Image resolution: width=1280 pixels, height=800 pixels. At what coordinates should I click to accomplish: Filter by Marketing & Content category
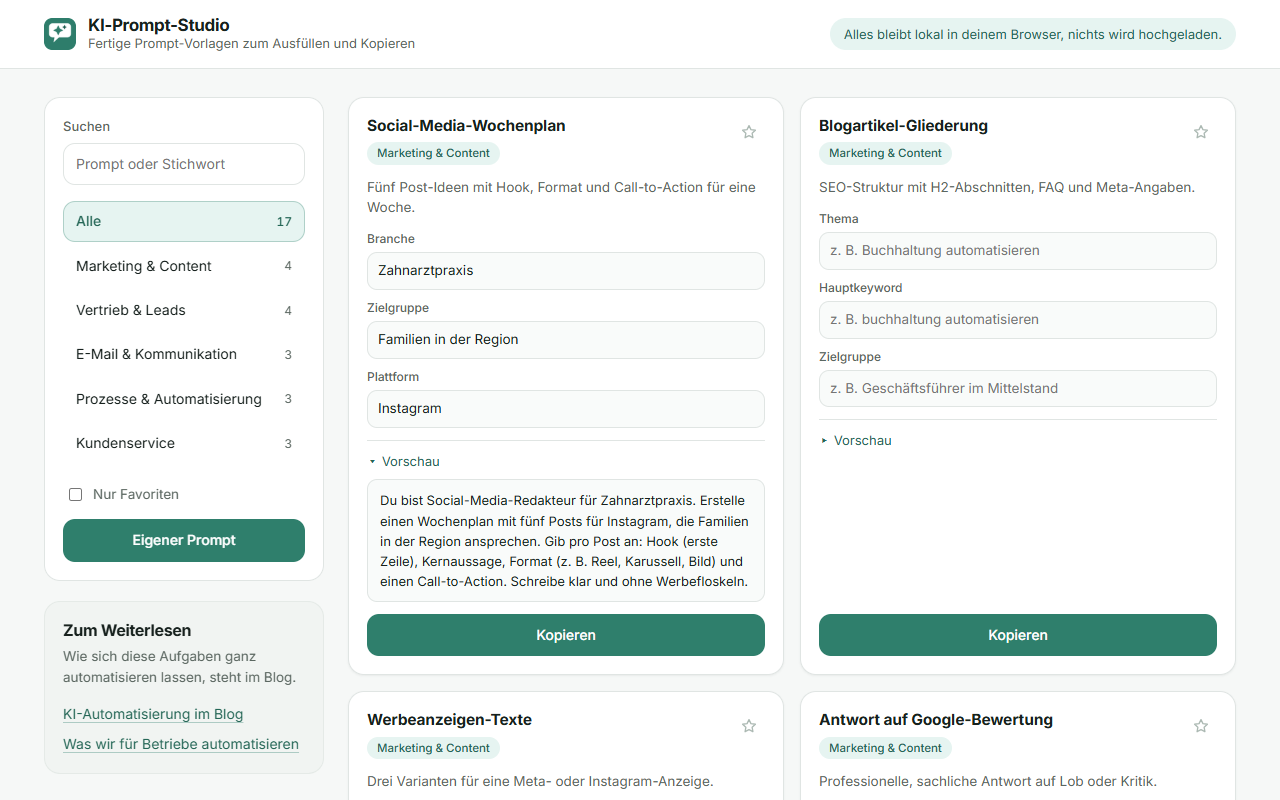184,266
